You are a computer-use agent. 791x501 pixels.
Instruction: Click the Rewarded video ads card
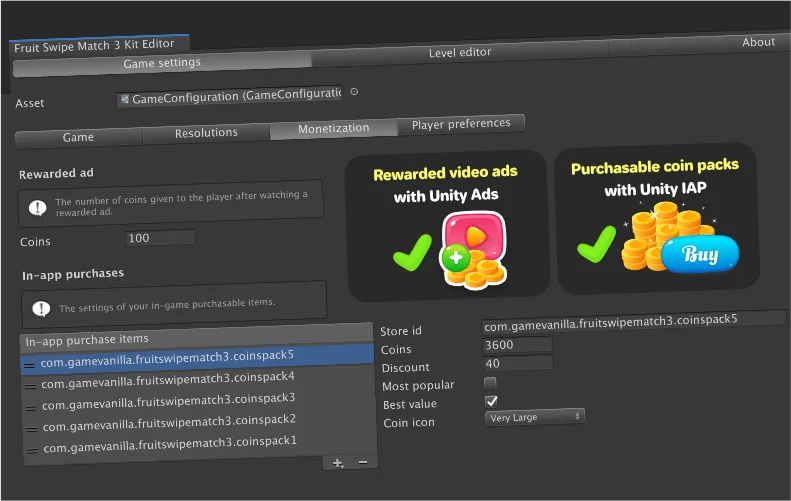[x=447, y=225]
